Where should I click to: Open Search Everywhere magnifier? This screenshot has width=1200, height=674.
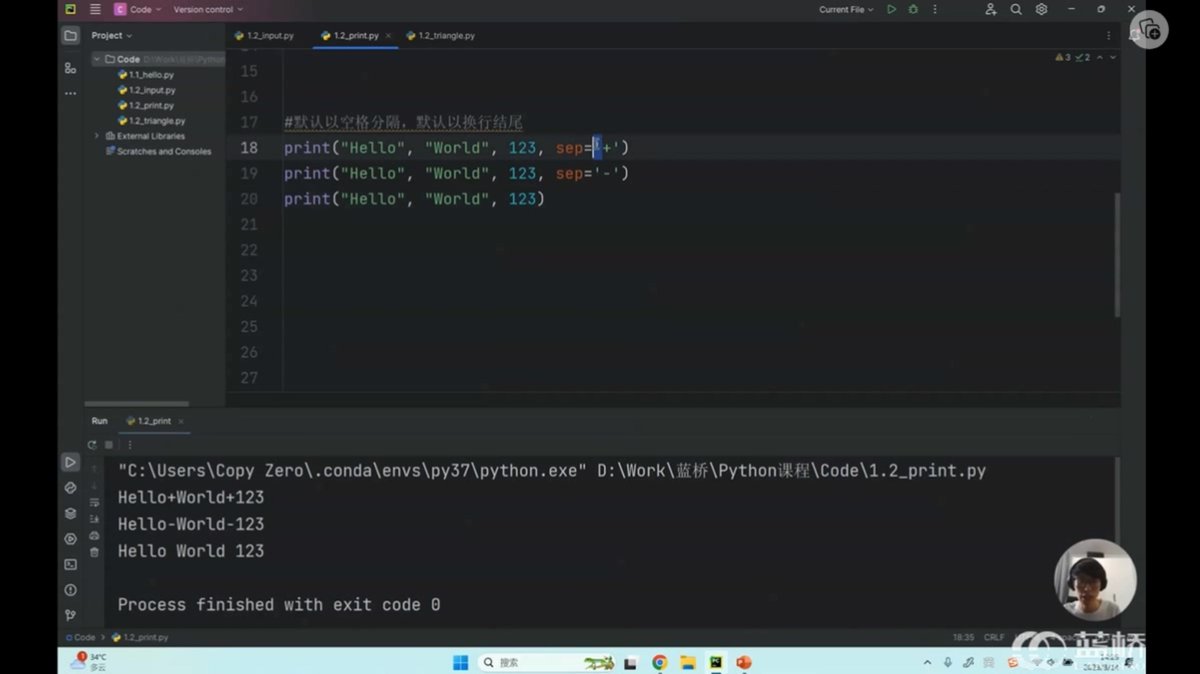[1016, 9]
